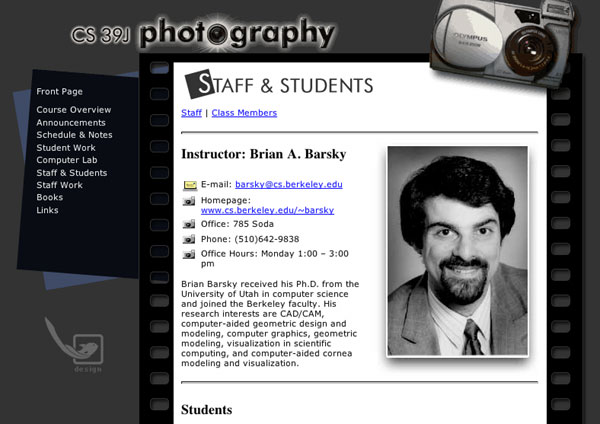Click the Office: 785 Soda text
Image resolution: width=600 pixels, height=424 pixels.
point(237,224)
